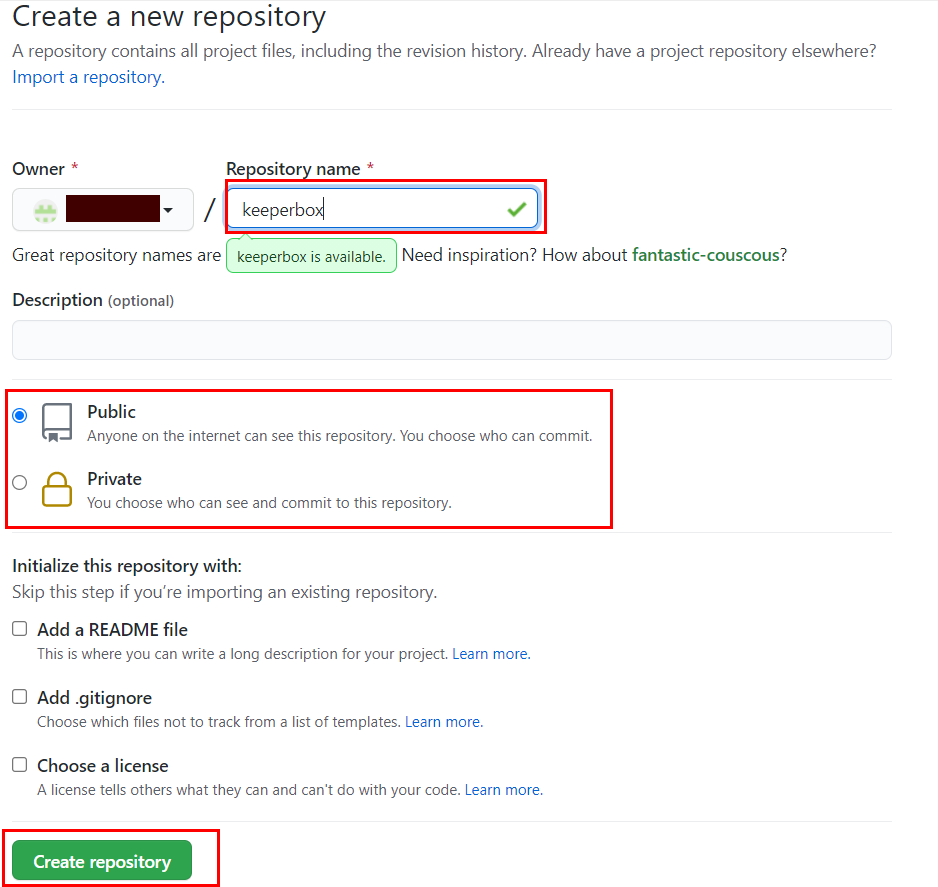This screenshot has width=938, height=887.
Task: Open the Import a repository link
Action: tap(89, 77)
